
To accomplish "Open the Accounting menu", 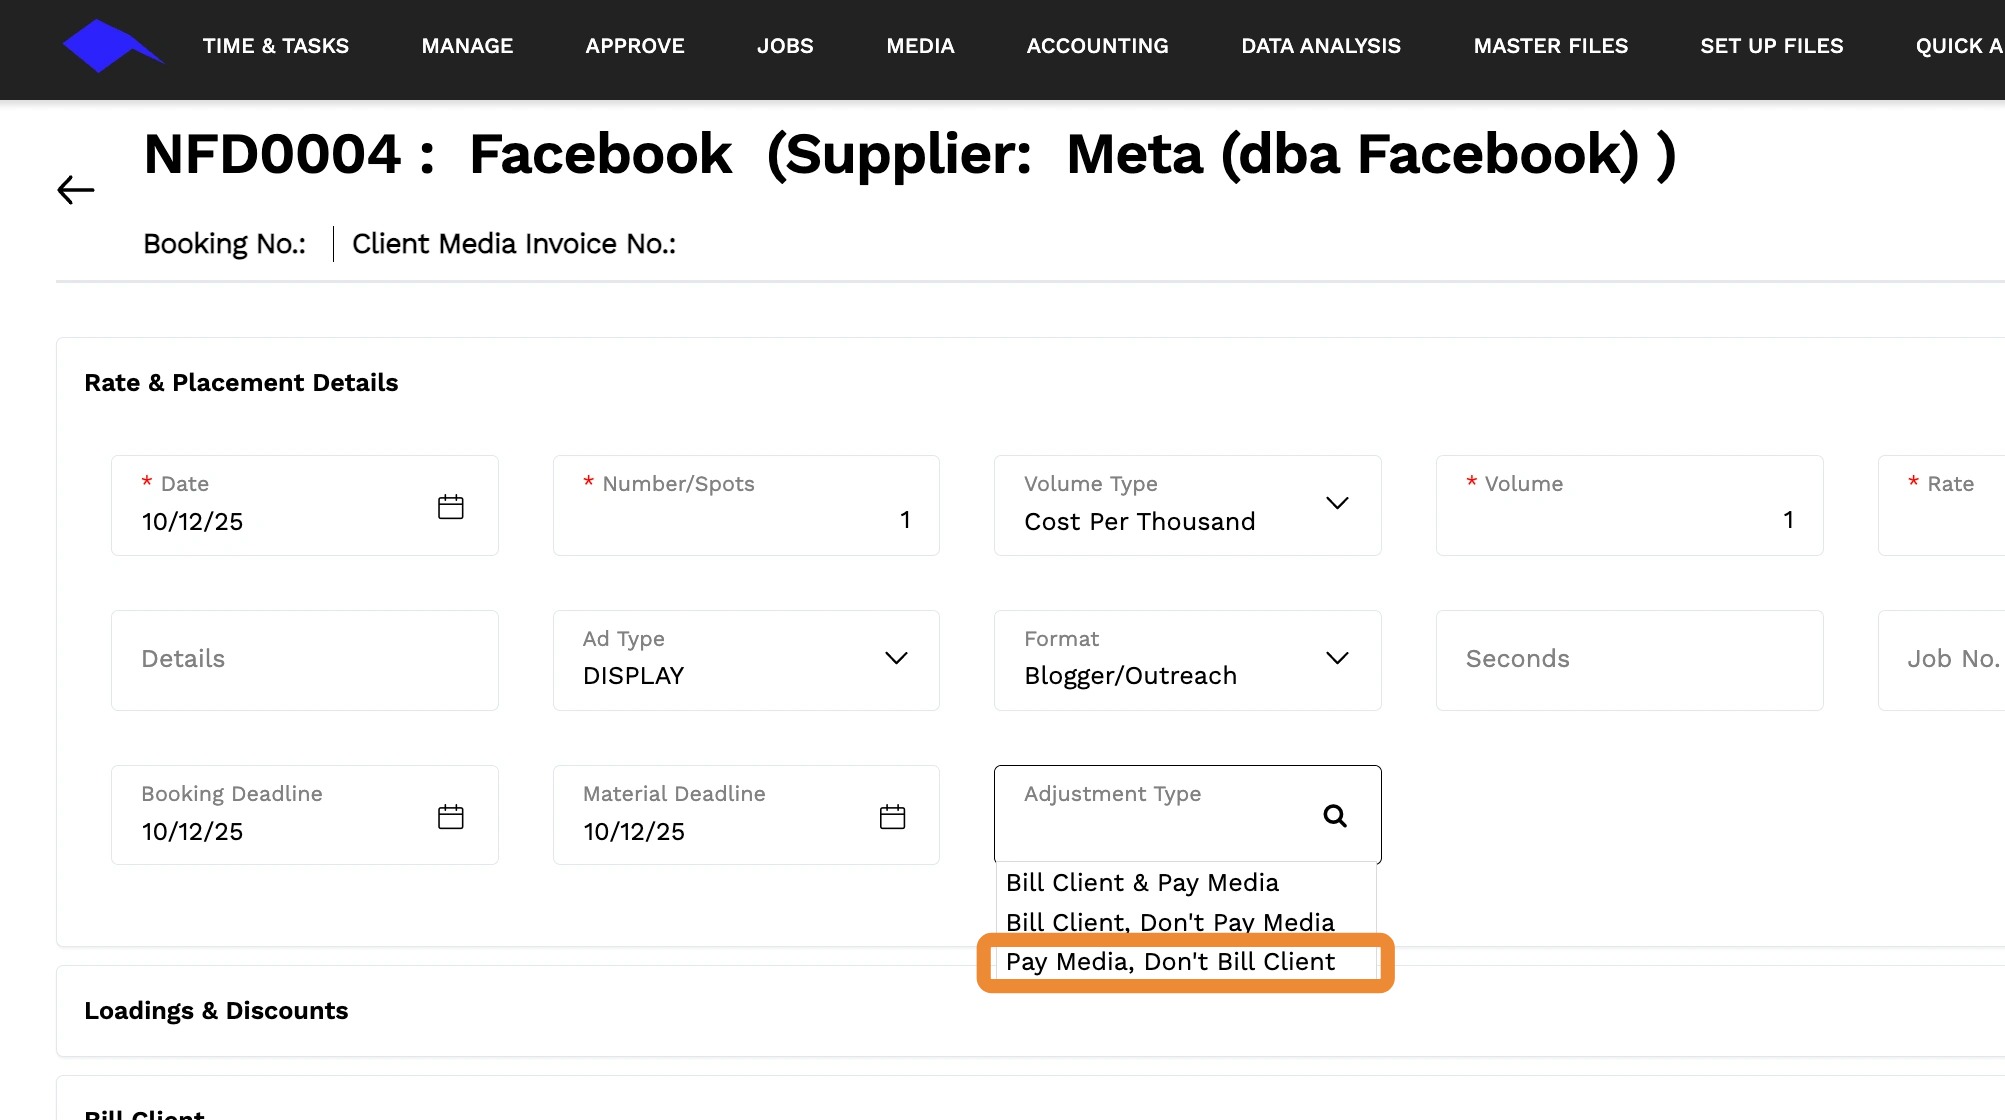I will point(1097,46).
